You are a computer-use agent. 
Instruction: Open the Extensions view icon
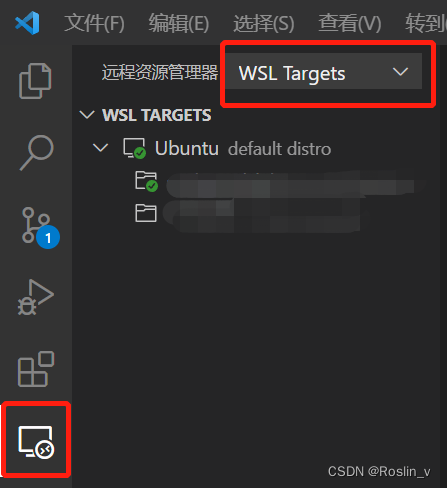tap(36, 369)
